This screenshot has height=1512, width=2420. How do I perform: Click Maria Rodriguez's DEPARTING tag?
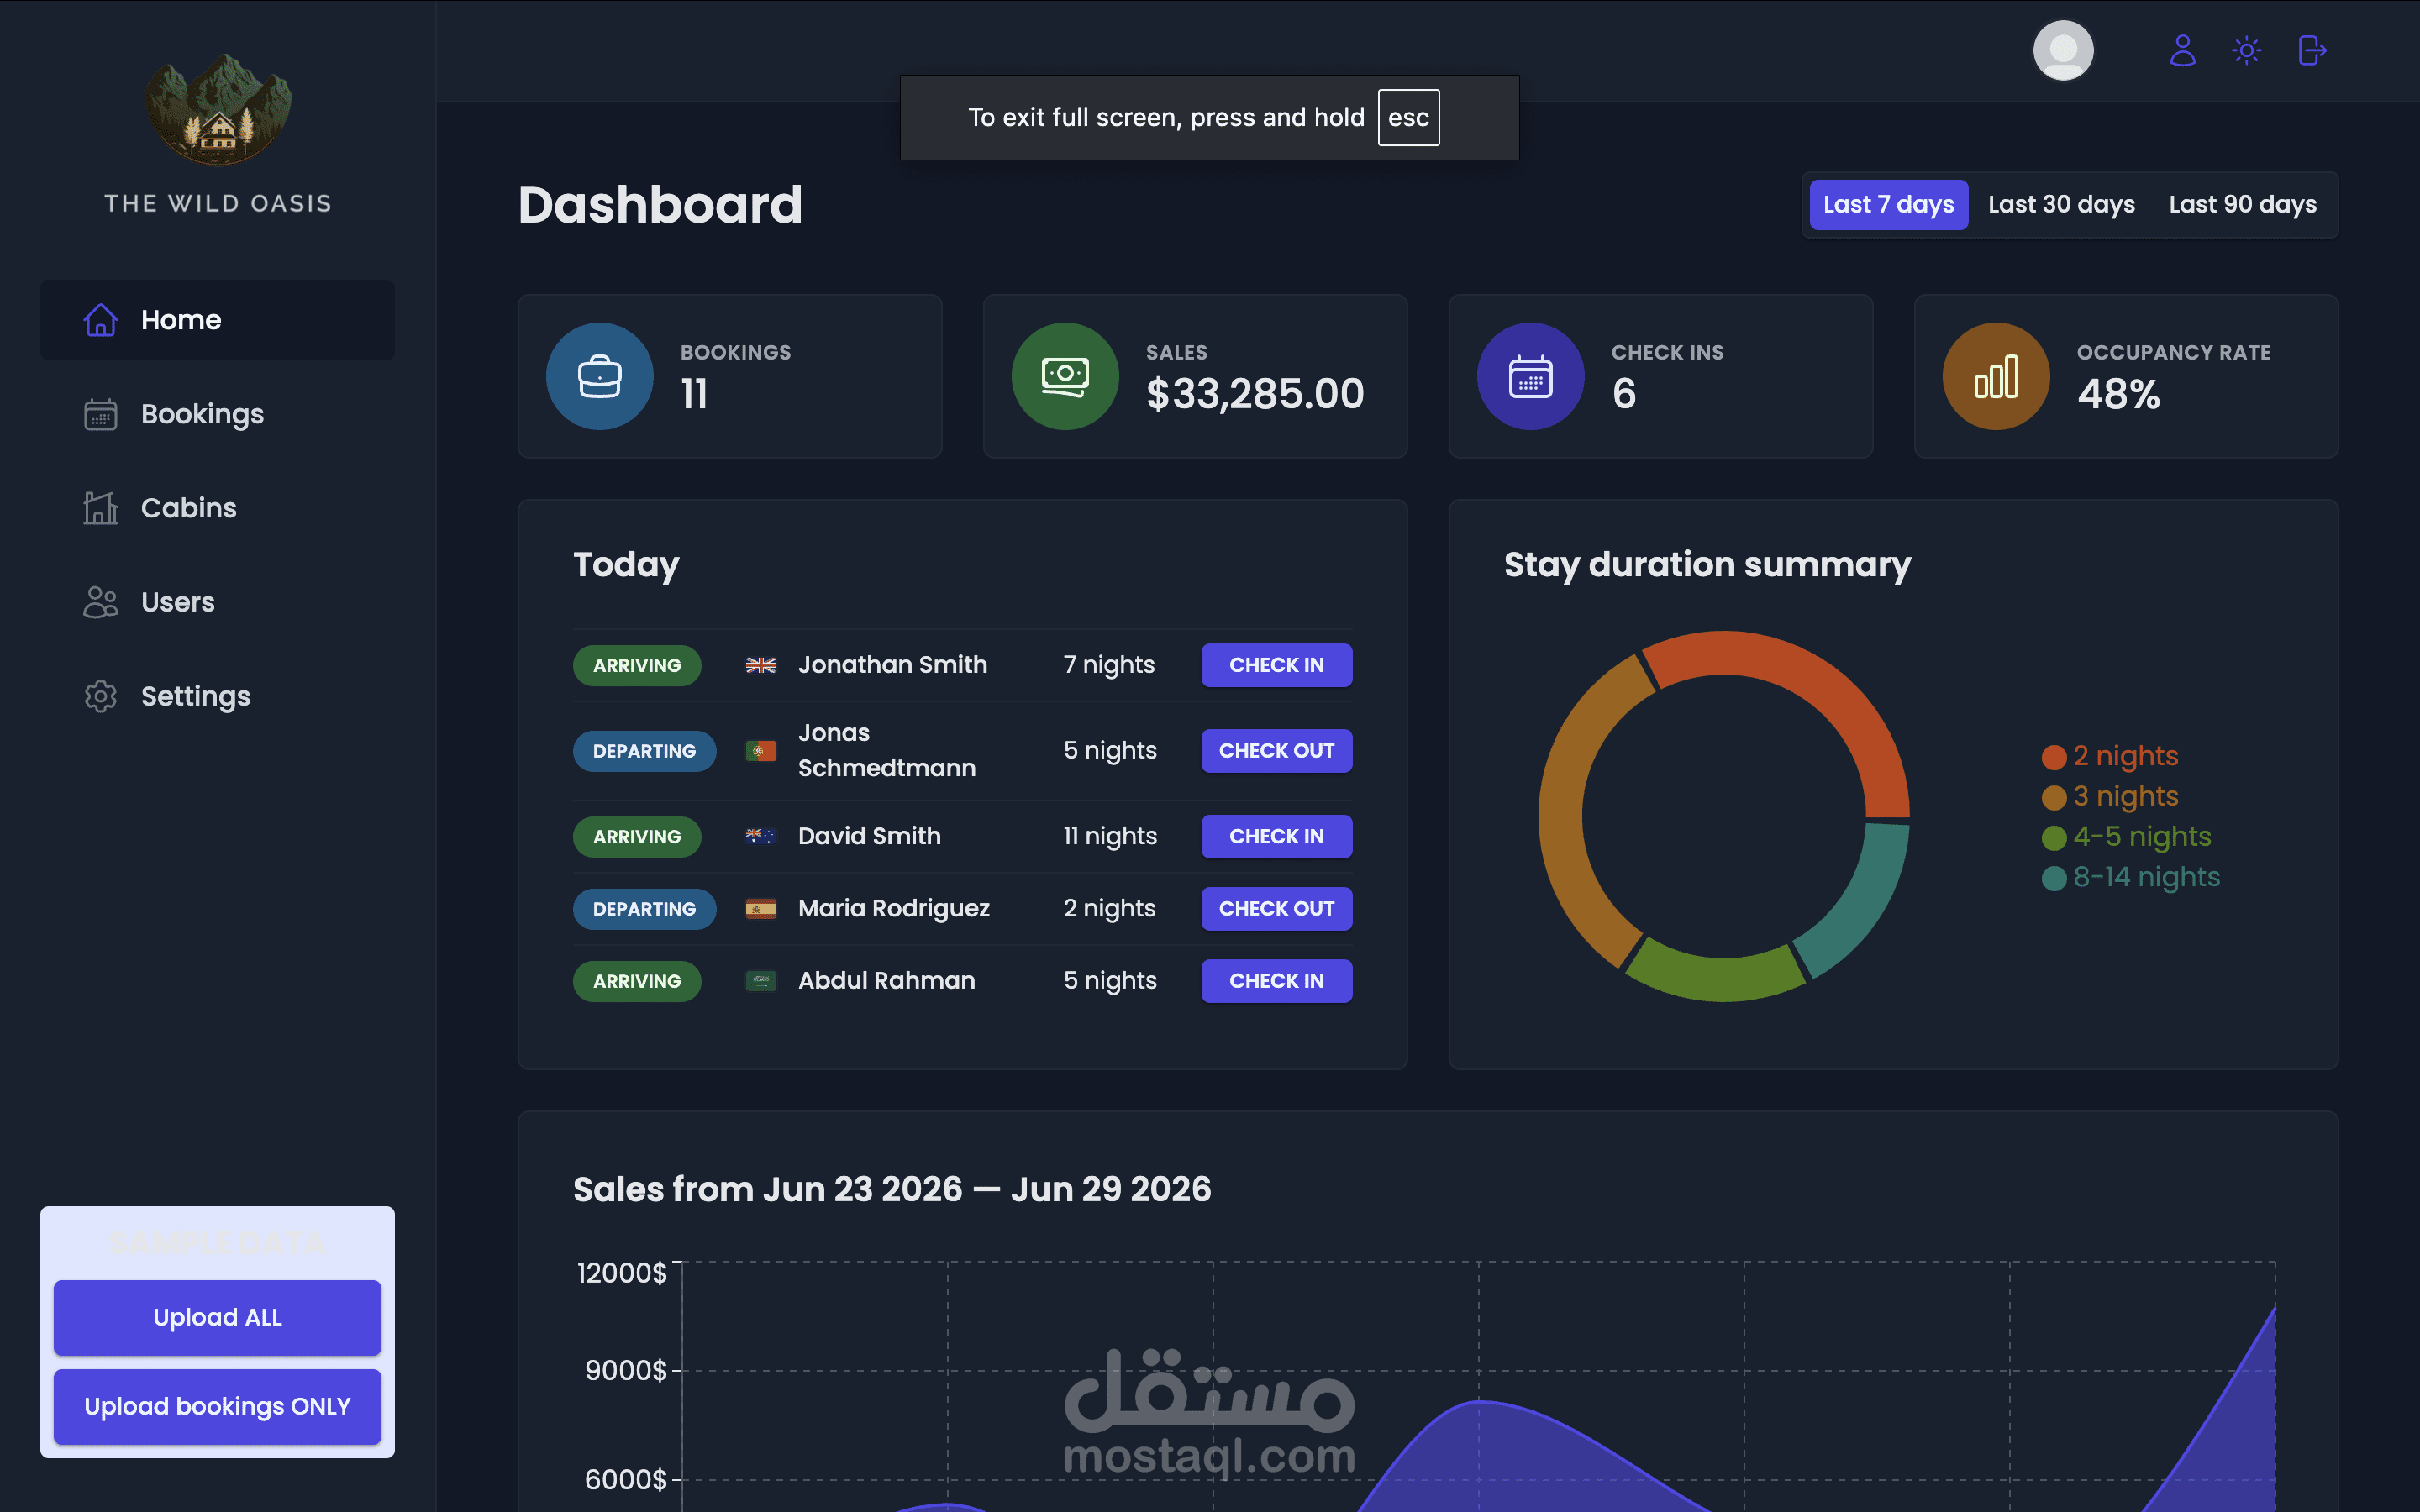[644, 909]
